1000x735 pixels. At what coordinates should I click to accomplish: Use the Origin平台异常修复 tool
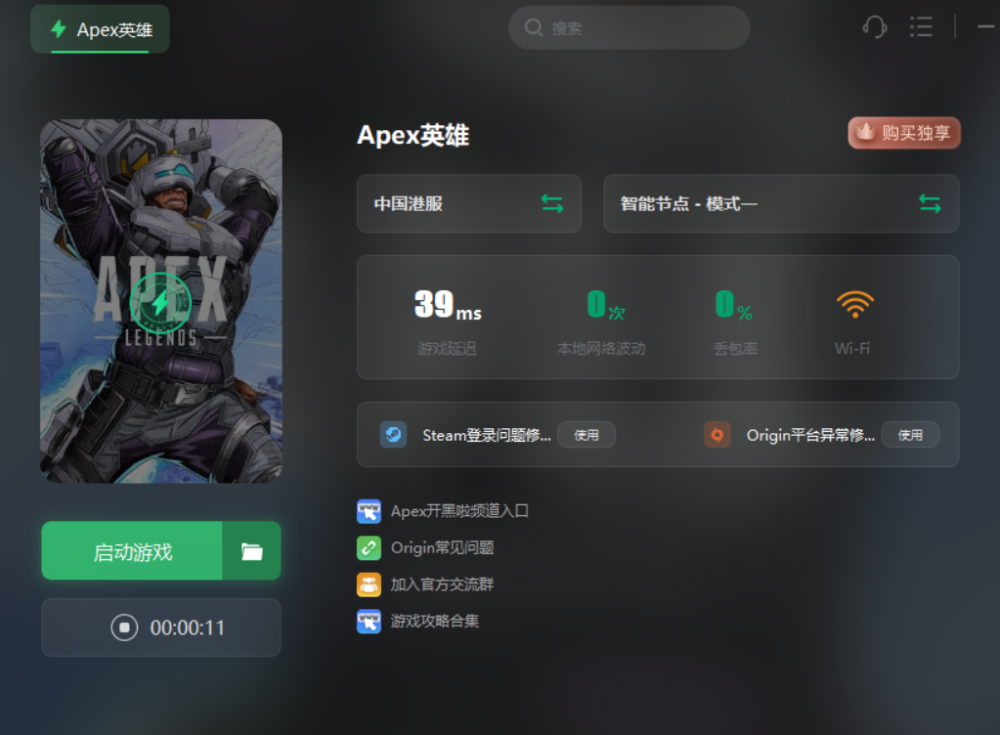(x=910, y=435)
